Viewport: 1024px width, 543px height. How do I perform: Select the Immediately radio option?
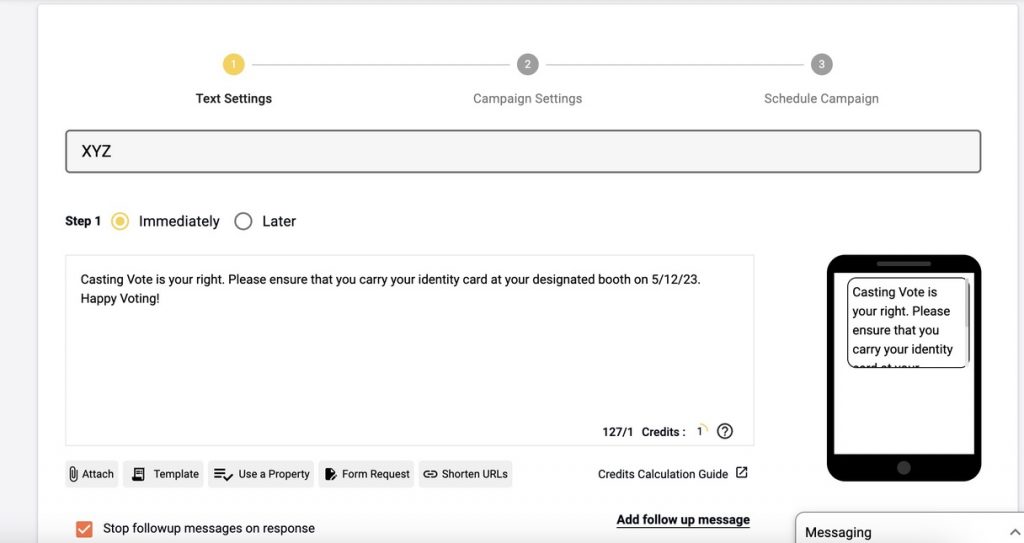(x=120, y=221)
